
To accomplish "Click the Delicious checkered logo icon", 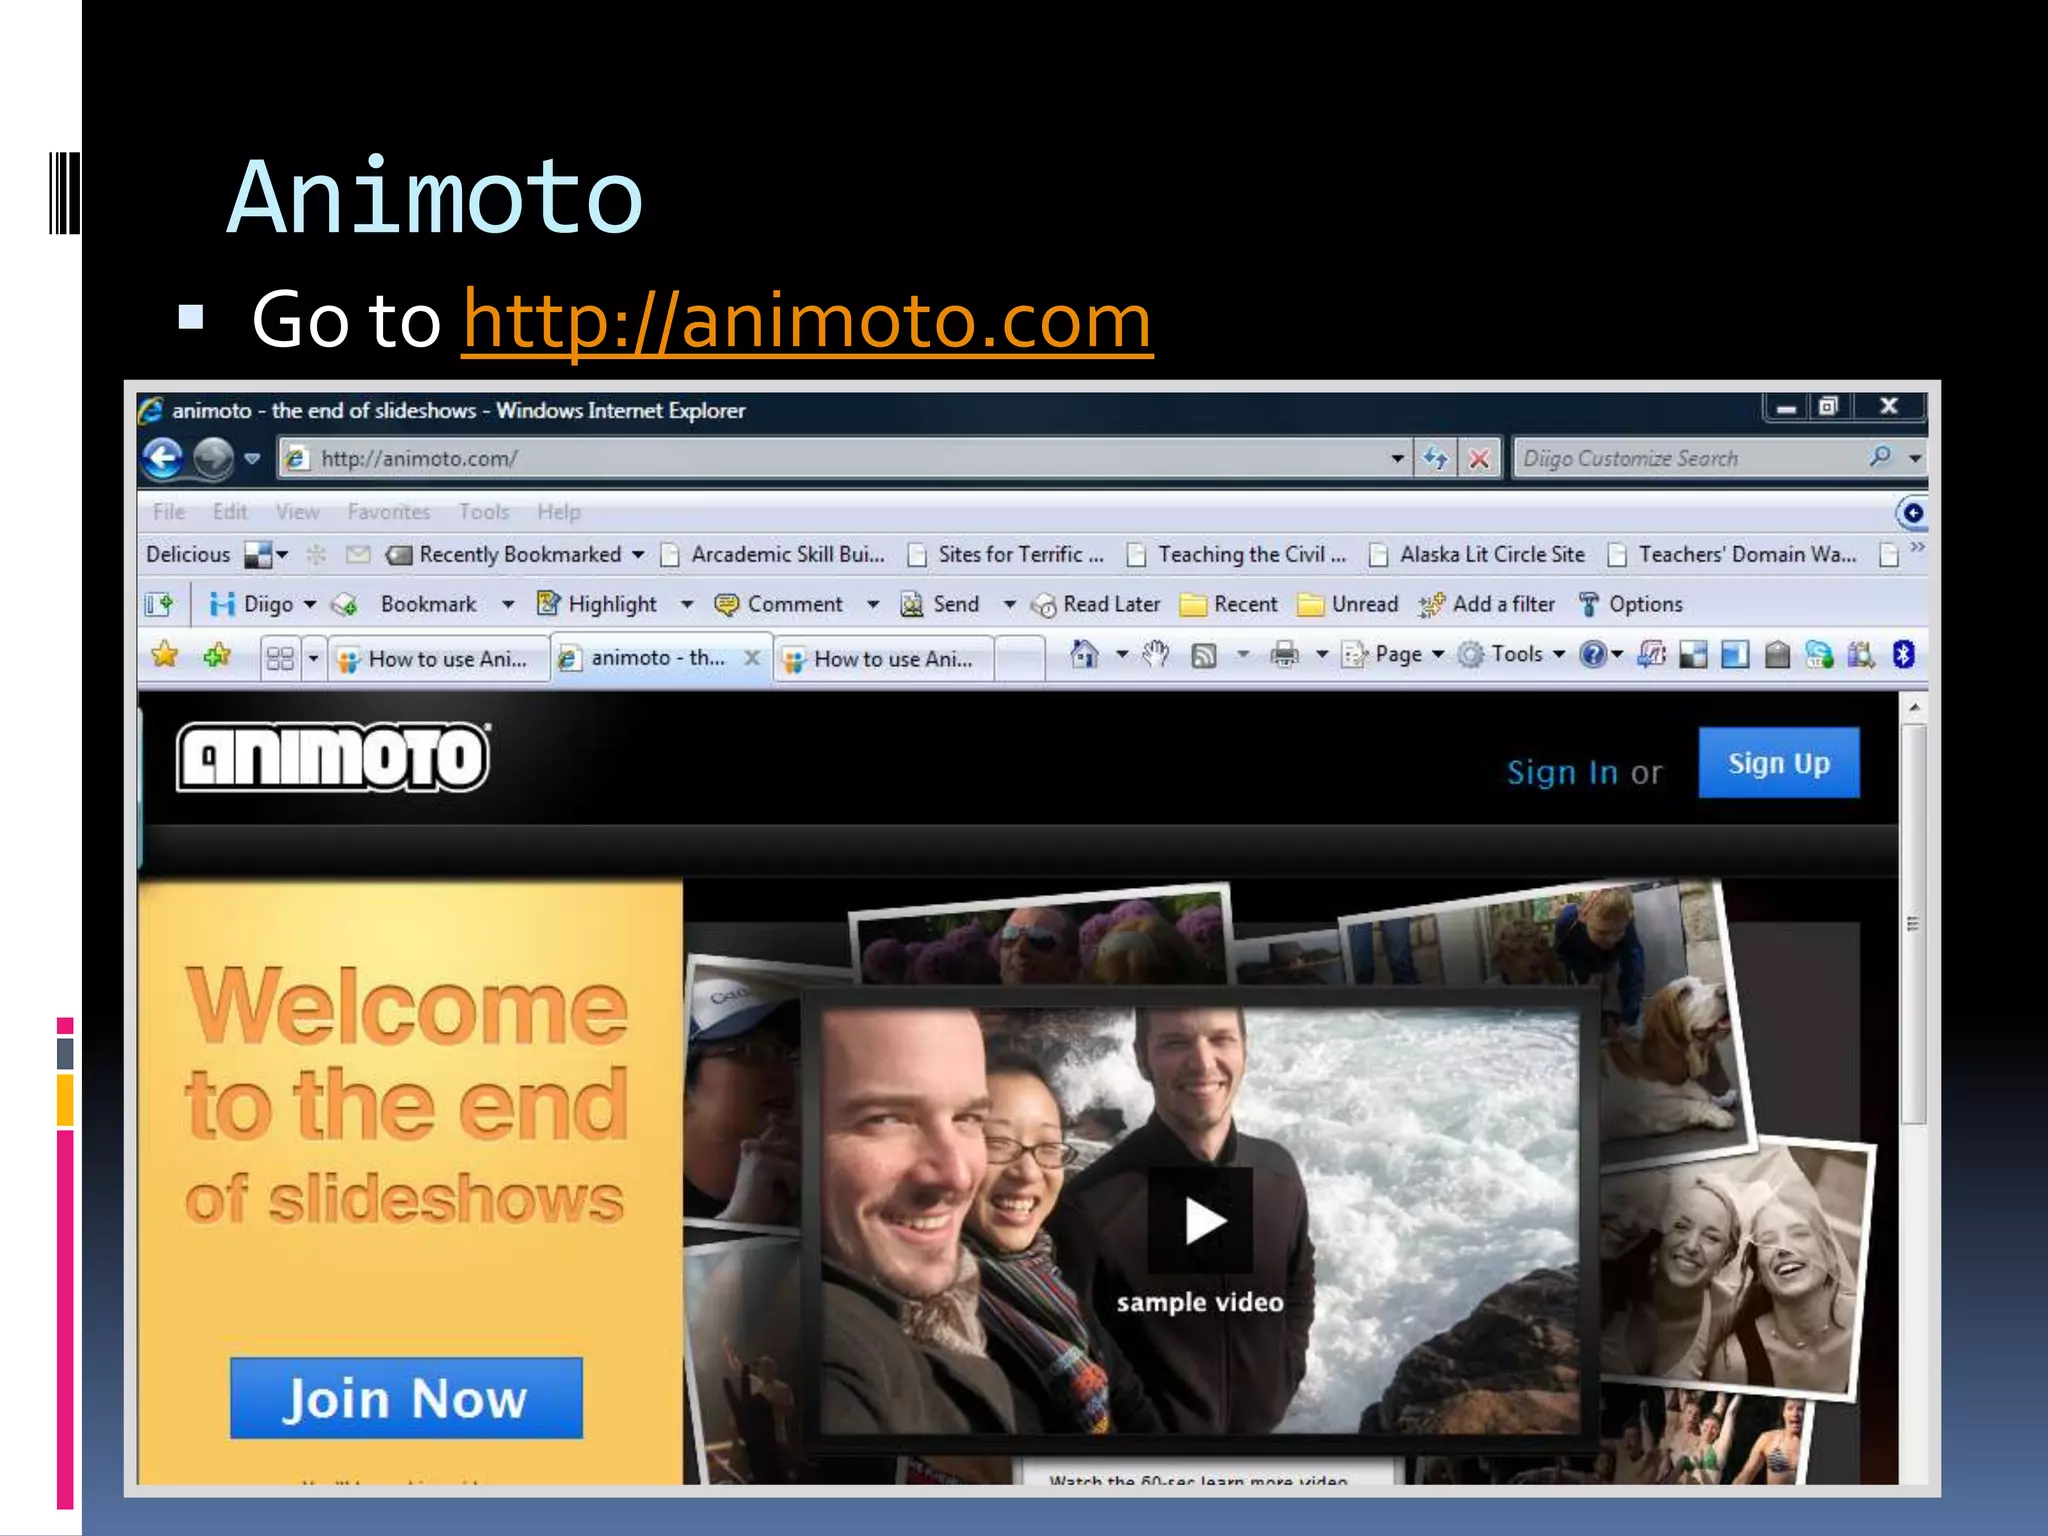I will pos(258,555).
